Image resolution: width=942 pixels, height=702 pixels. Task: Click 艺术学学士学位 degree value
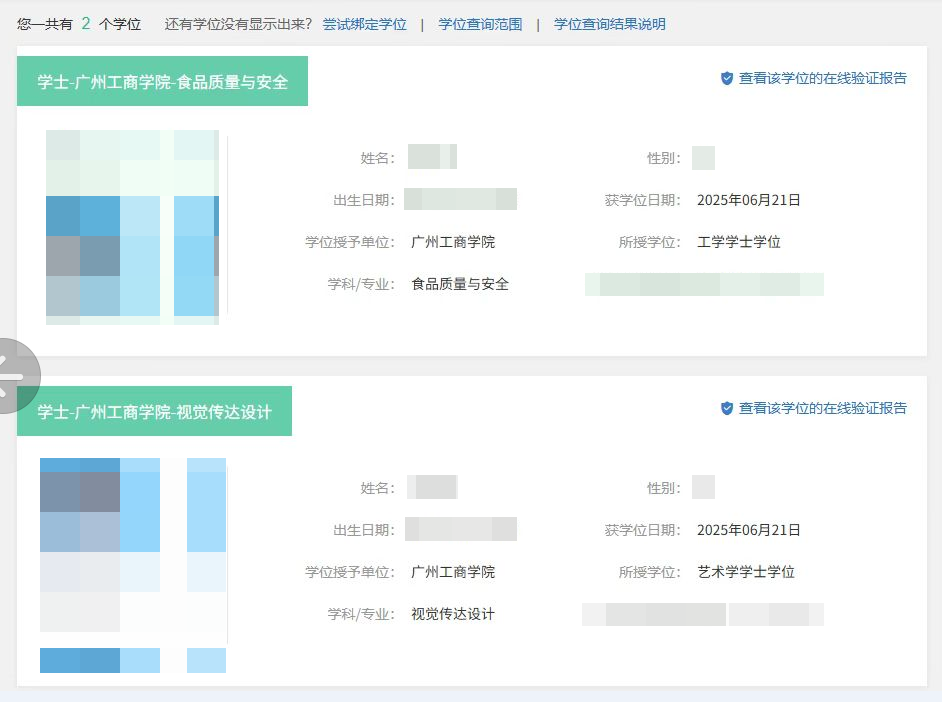(746, 572)
